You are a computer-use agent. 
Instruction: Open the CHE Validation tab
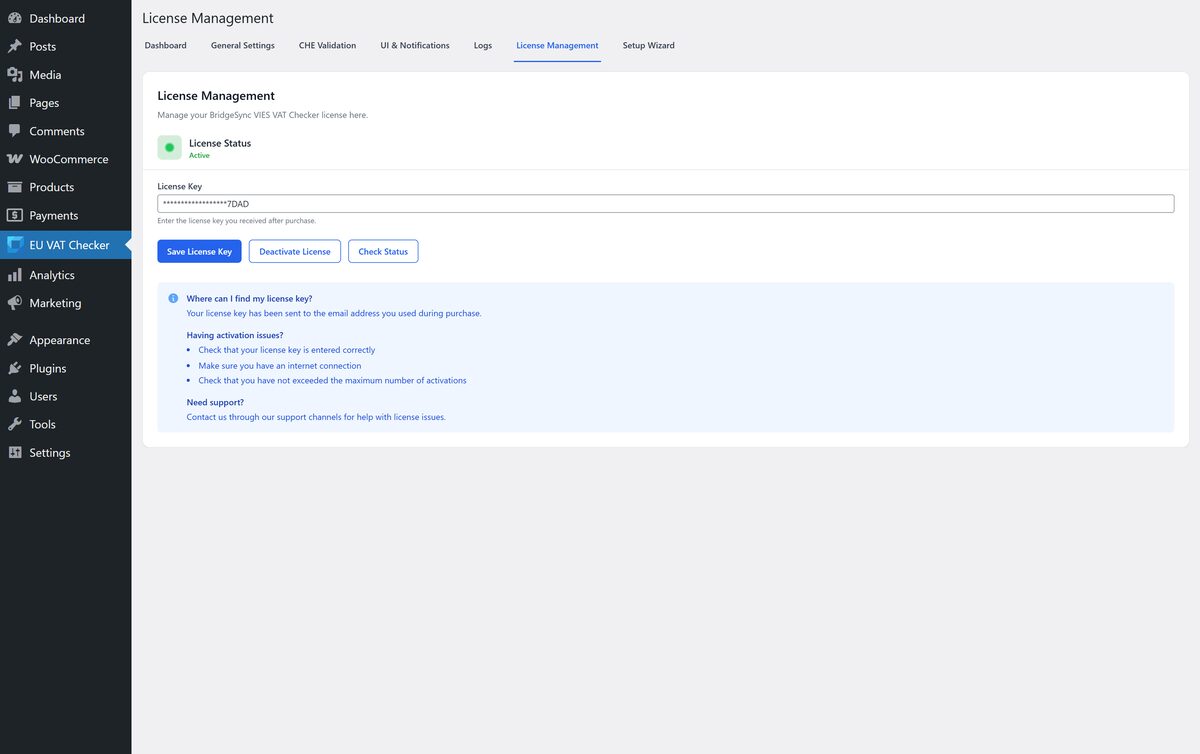pyautogui.click(x=327, y=46)
